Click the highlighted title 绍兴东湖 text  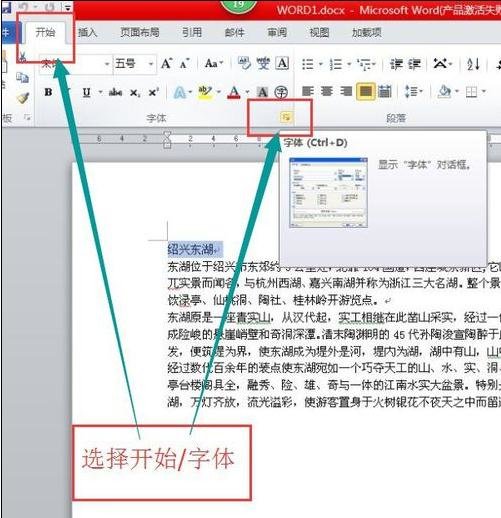click(x=191, y=249)
